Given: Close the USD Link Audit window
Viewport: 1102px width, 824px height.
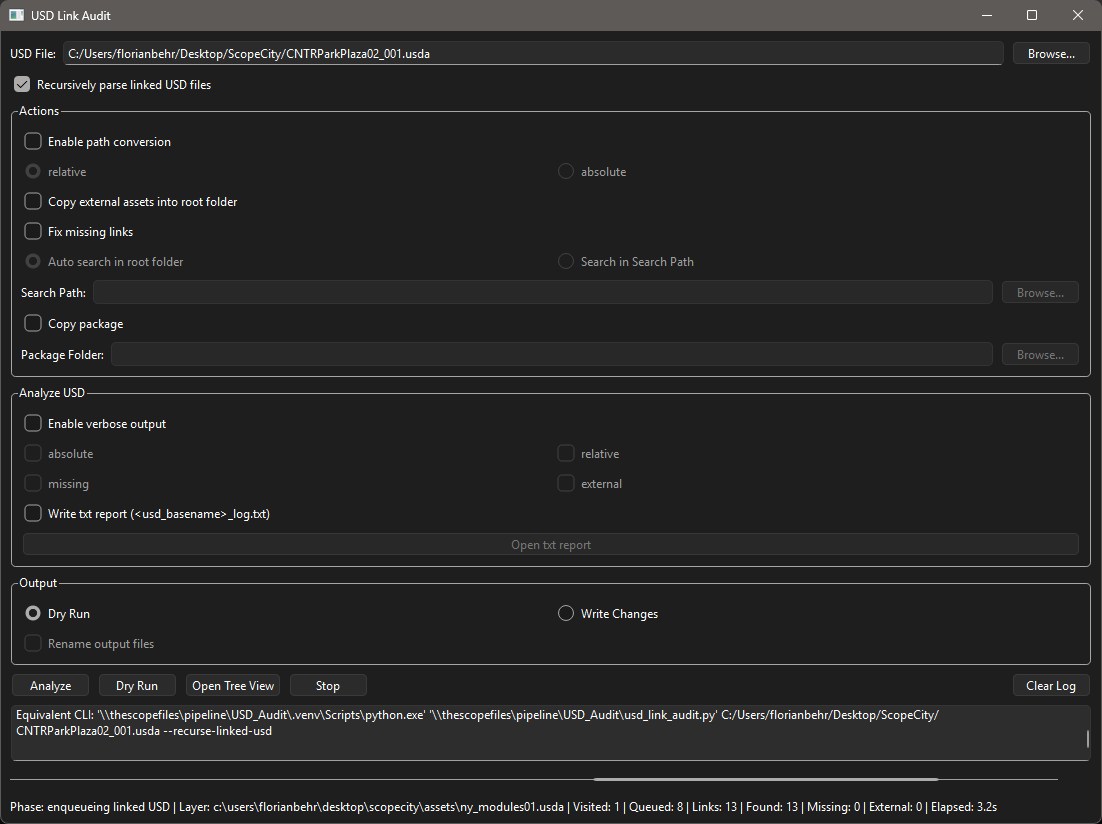Looking at the screenshot, I should pos(1077,15).
